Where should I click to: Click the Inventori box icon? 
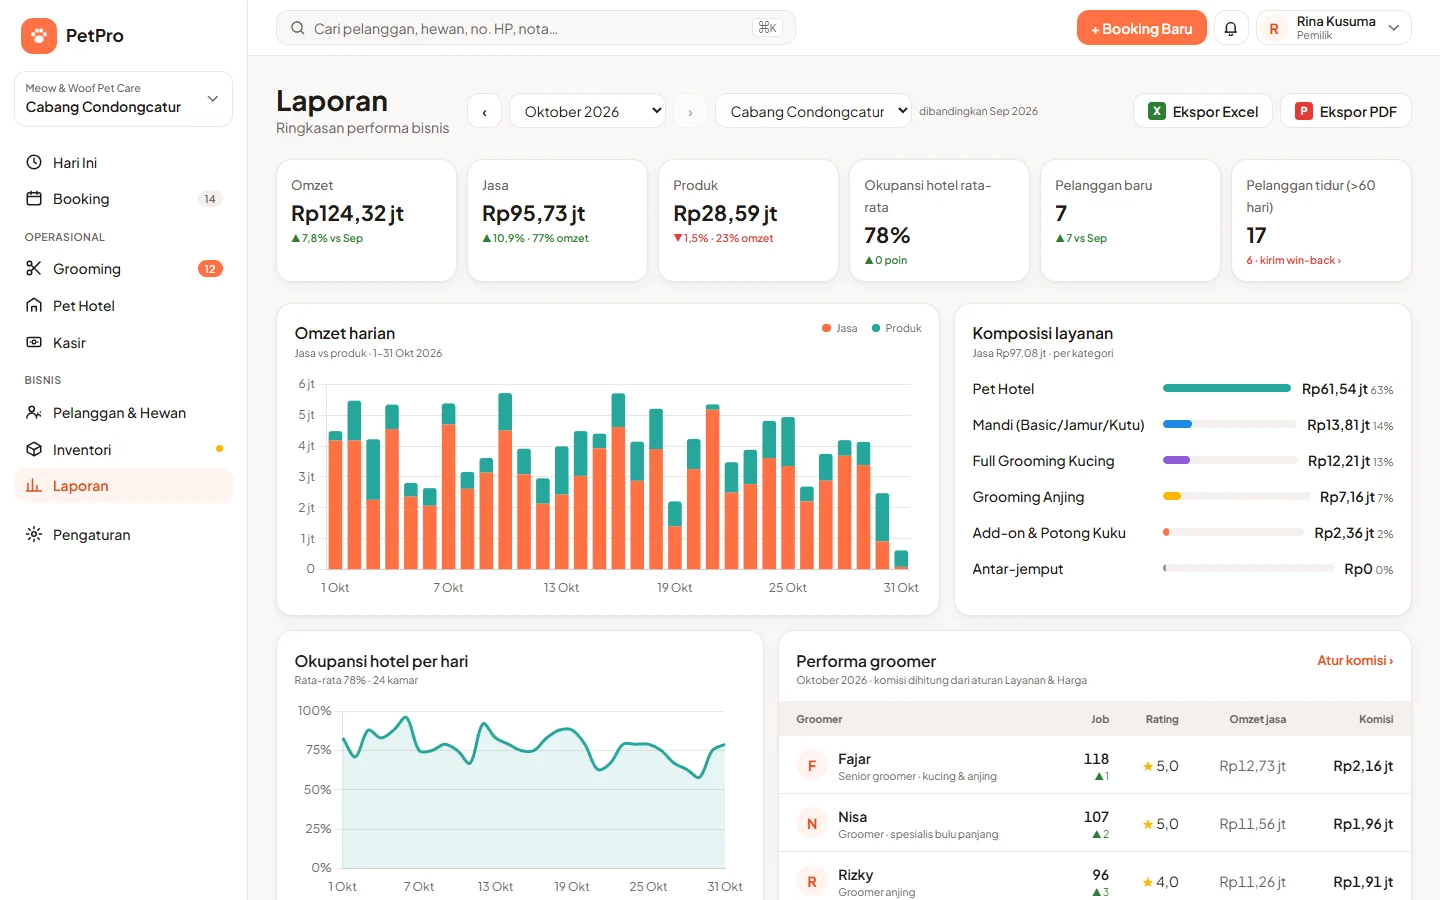tap(34, 449)
